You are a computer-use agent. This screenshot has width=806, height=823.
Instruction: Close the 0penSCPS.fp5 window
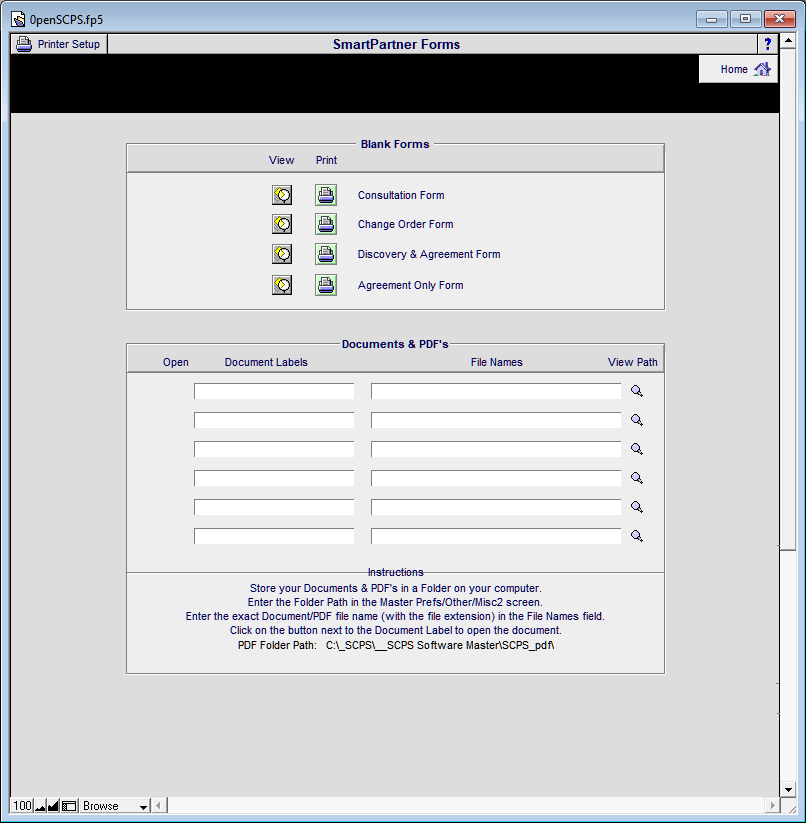(x=779, y=19)
